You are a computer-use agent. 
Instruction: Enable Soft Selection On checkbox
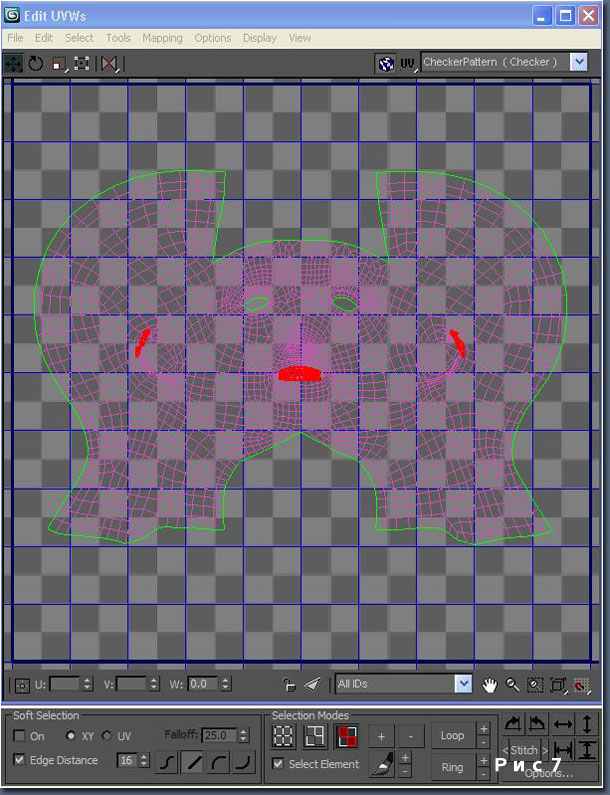point(20,736)
